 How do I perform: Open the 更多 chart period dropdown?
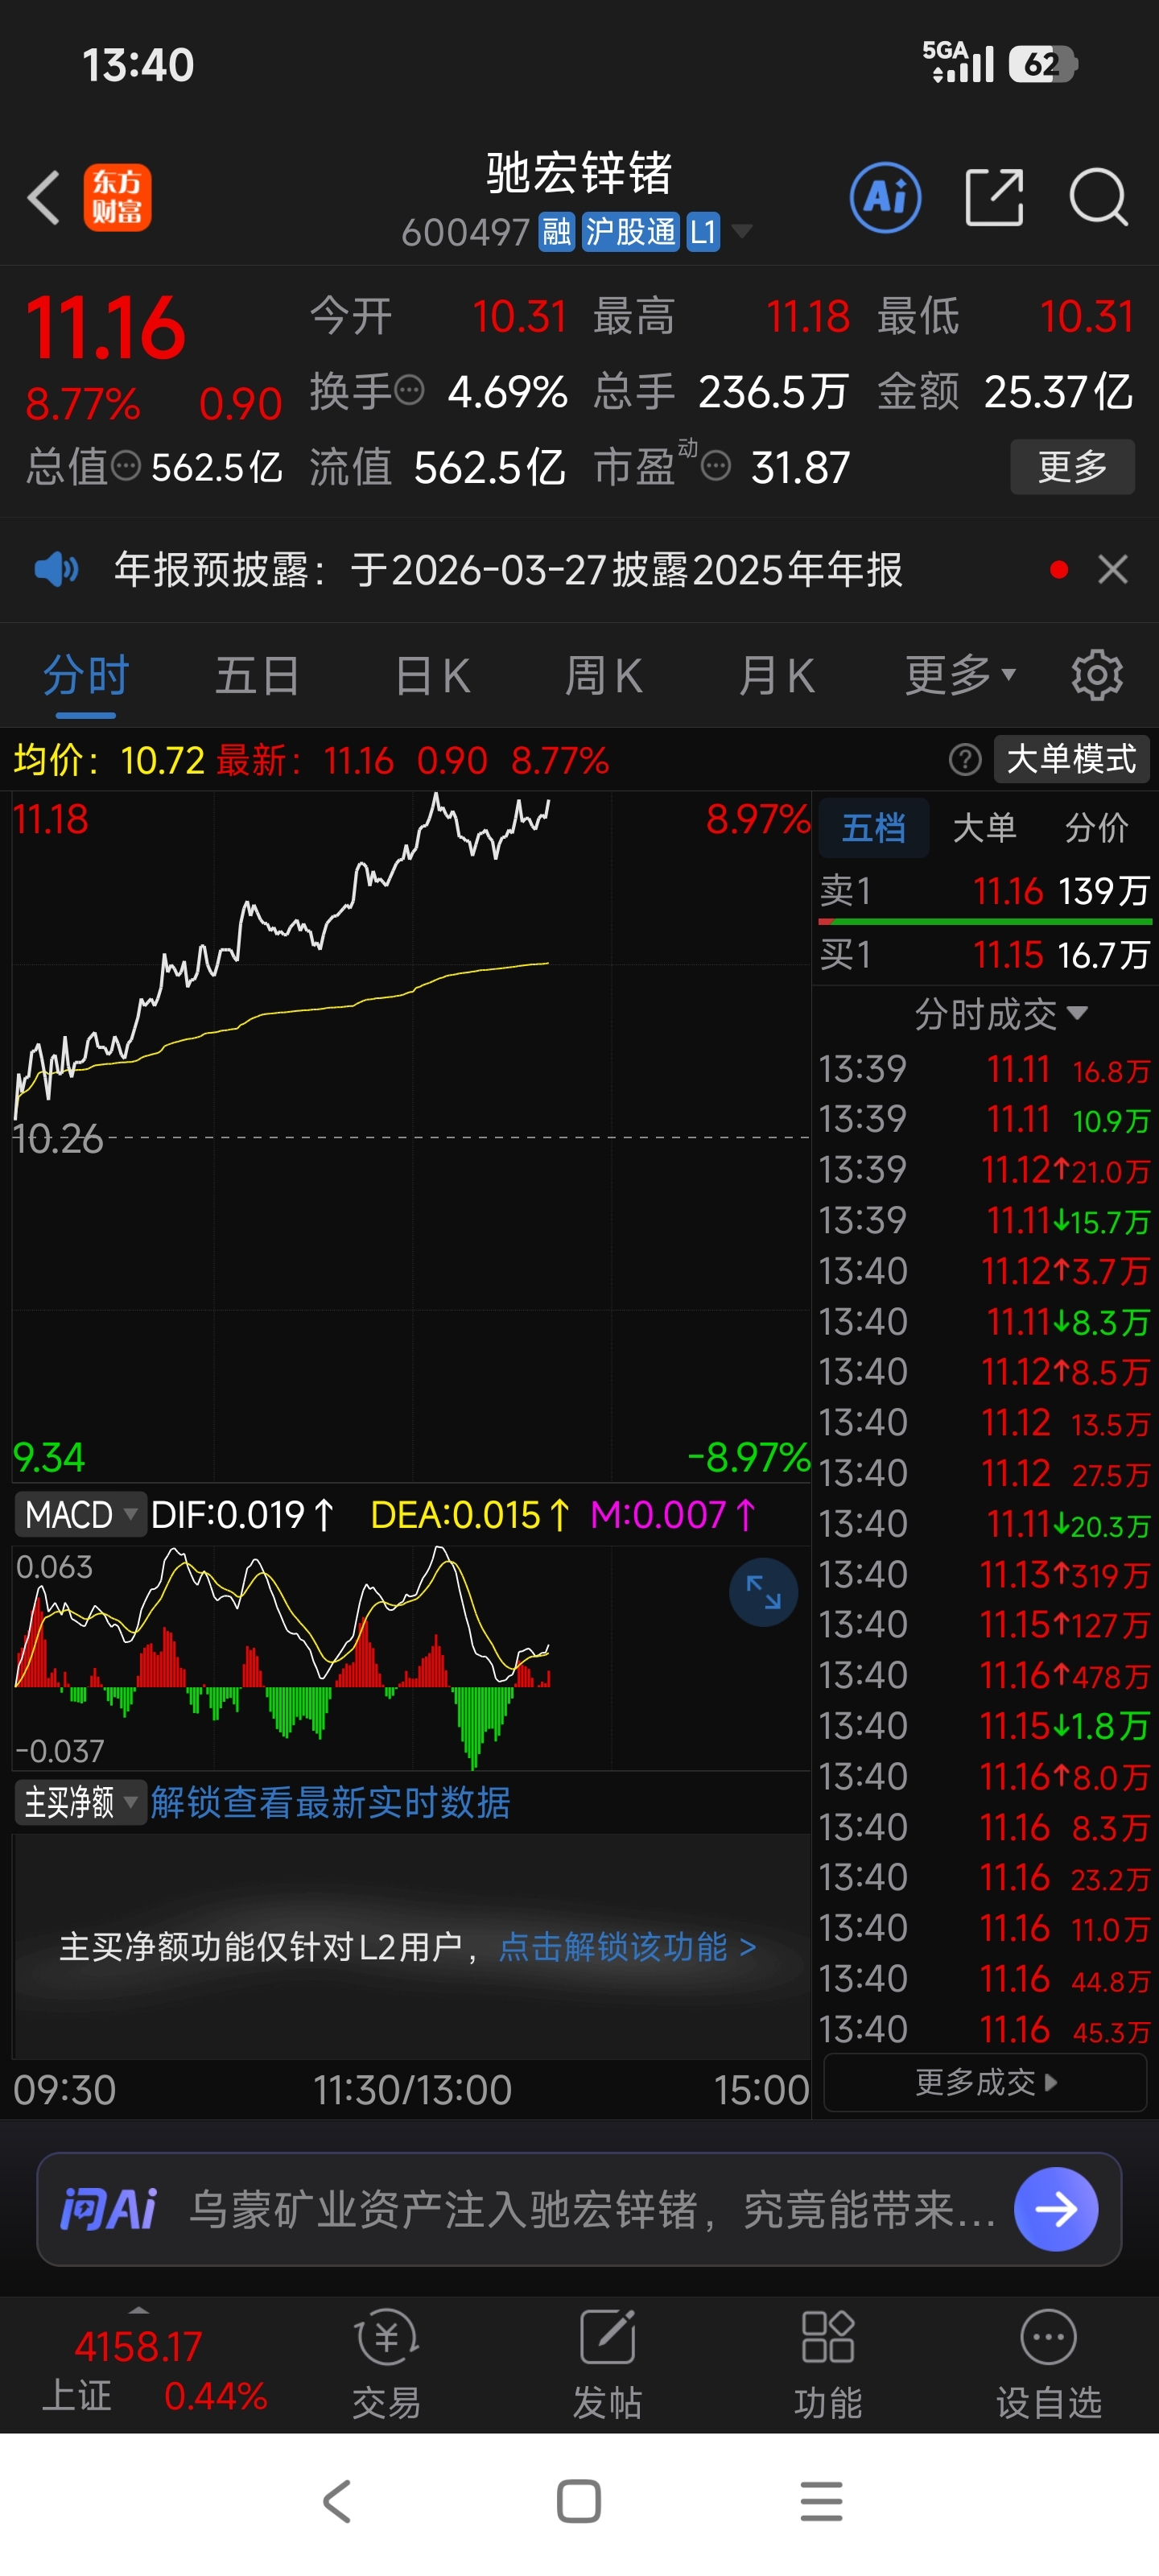[961, 676]
